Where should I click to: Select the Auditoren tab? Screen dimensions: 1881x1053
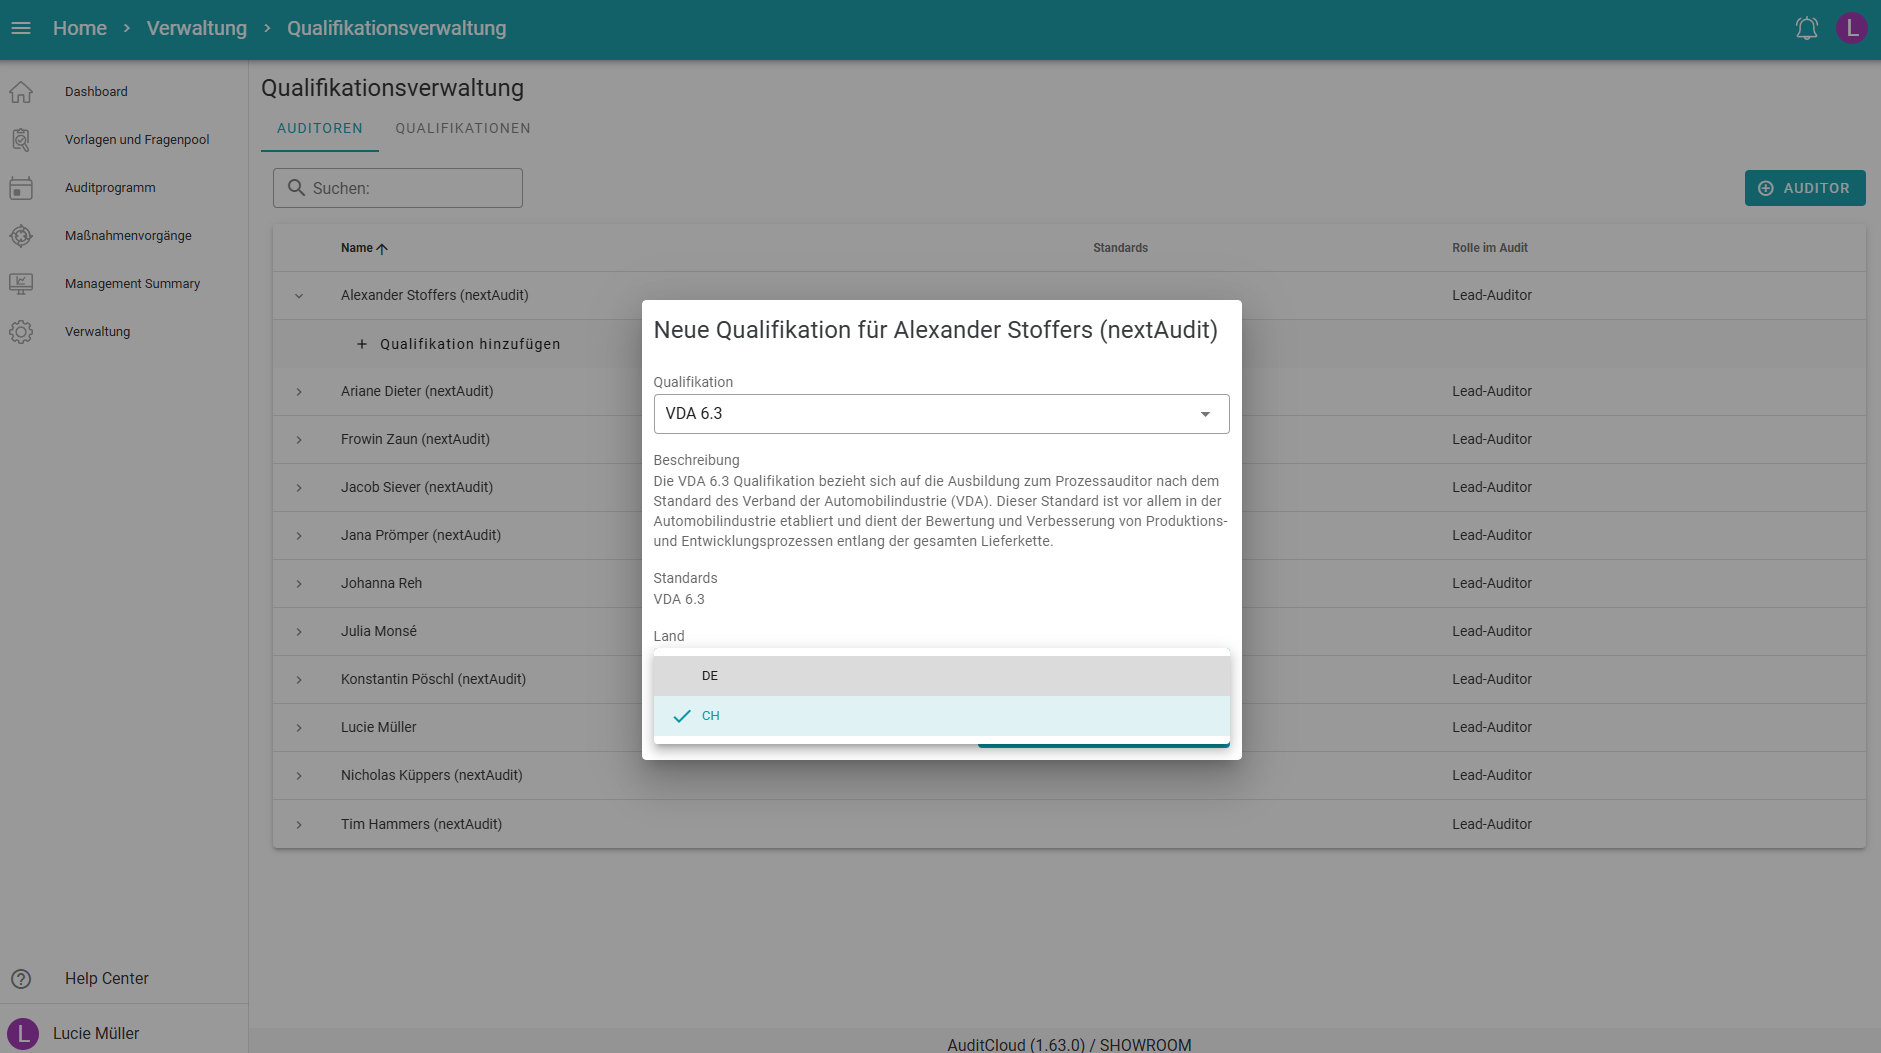(319, 128)
